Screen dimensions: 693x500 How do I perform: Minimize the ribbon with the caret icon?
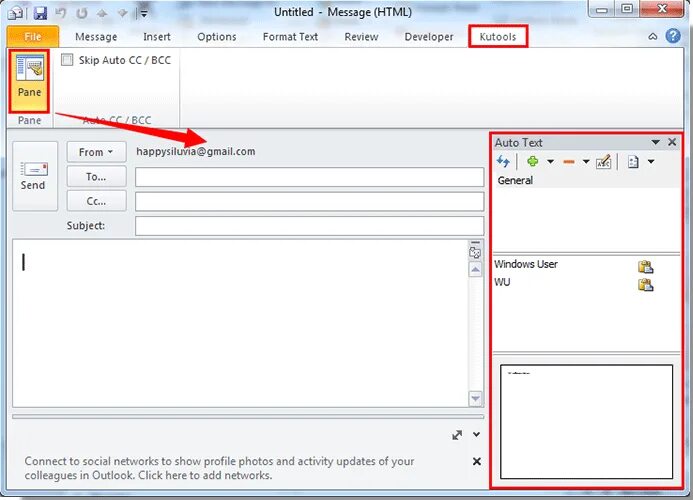(653, 37)
